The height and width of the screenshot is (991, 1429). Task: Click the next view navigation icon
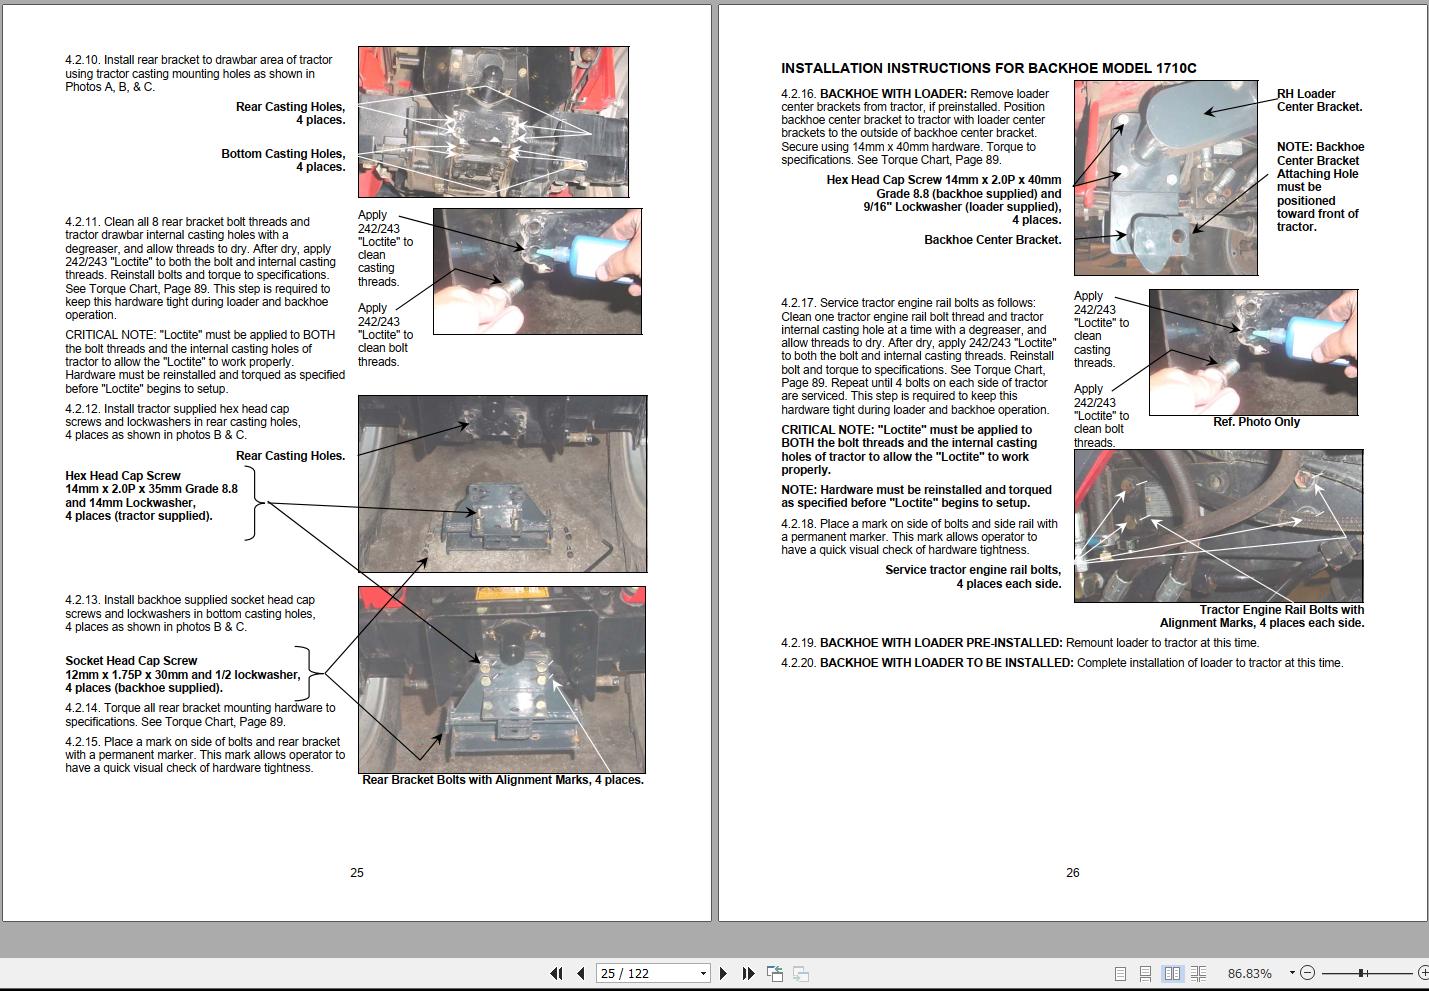[801, 973]
